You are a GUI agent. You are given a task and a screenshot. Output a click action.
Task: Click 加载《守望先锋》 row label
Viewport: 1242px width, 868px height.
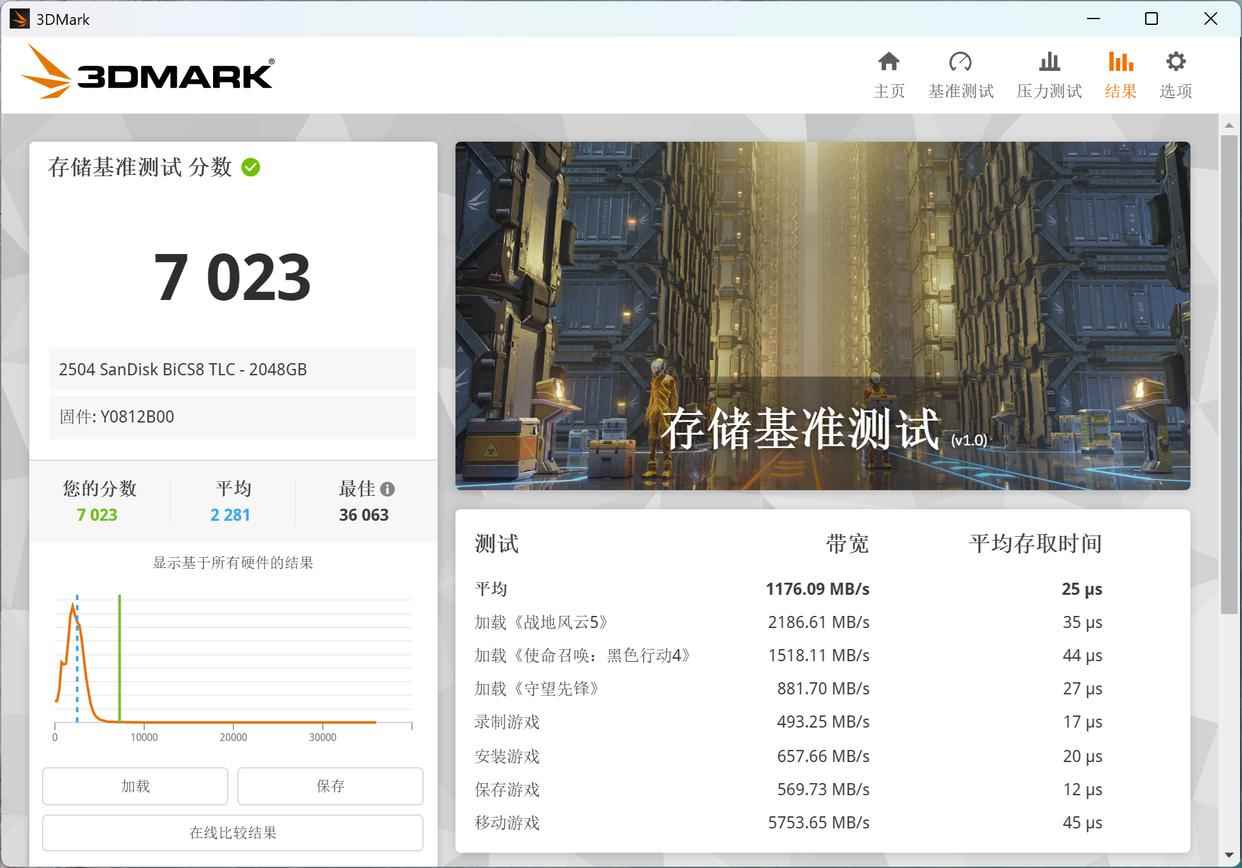(537, 689)
